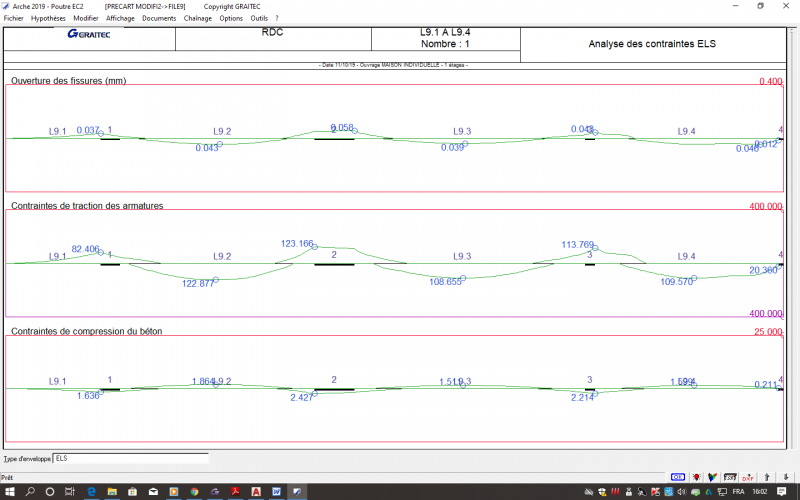Image resolution: width=800 pixels, height=500 pixels.
Task: Open Microsoft Store from taskbar
Action: point(133,492)
